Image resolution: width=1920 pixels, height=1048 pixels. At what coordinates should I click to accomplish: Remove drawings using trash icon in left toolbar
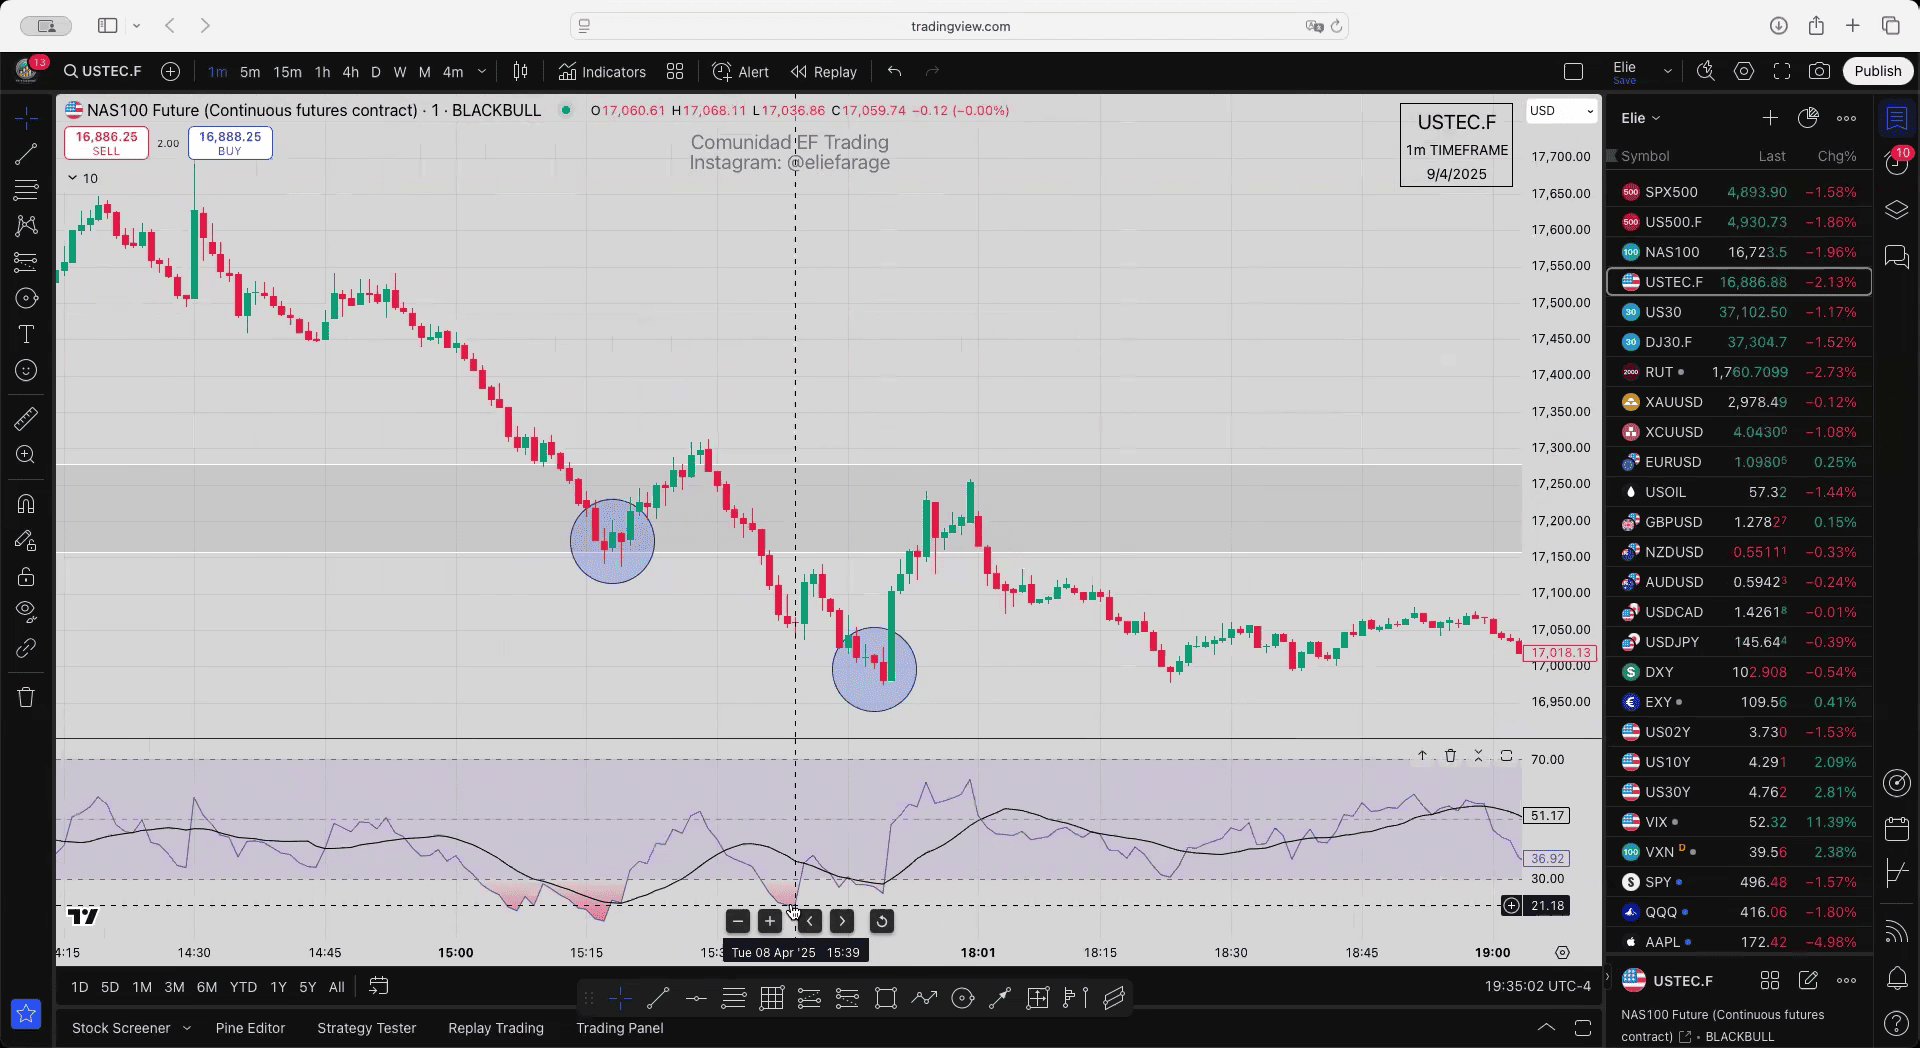pos(27,697)
